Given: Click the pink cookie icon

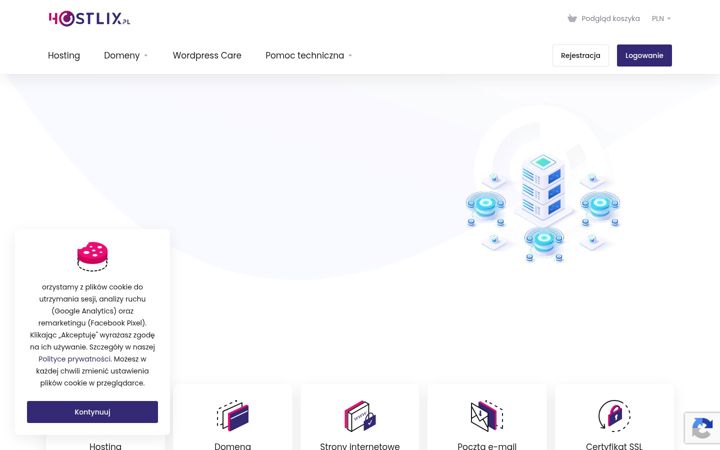Looking at the screenshot, I should point(92,256).
